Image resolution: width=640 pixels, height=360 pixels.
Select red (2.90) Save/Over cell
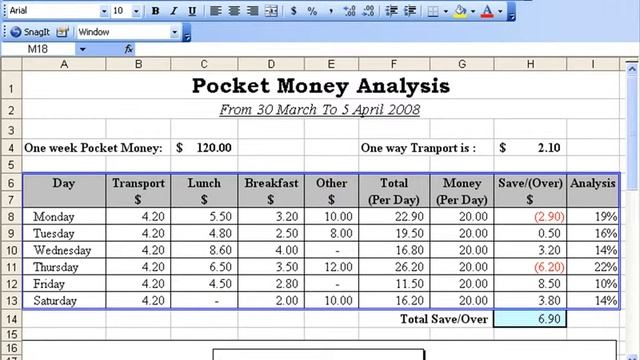point(530,217)
